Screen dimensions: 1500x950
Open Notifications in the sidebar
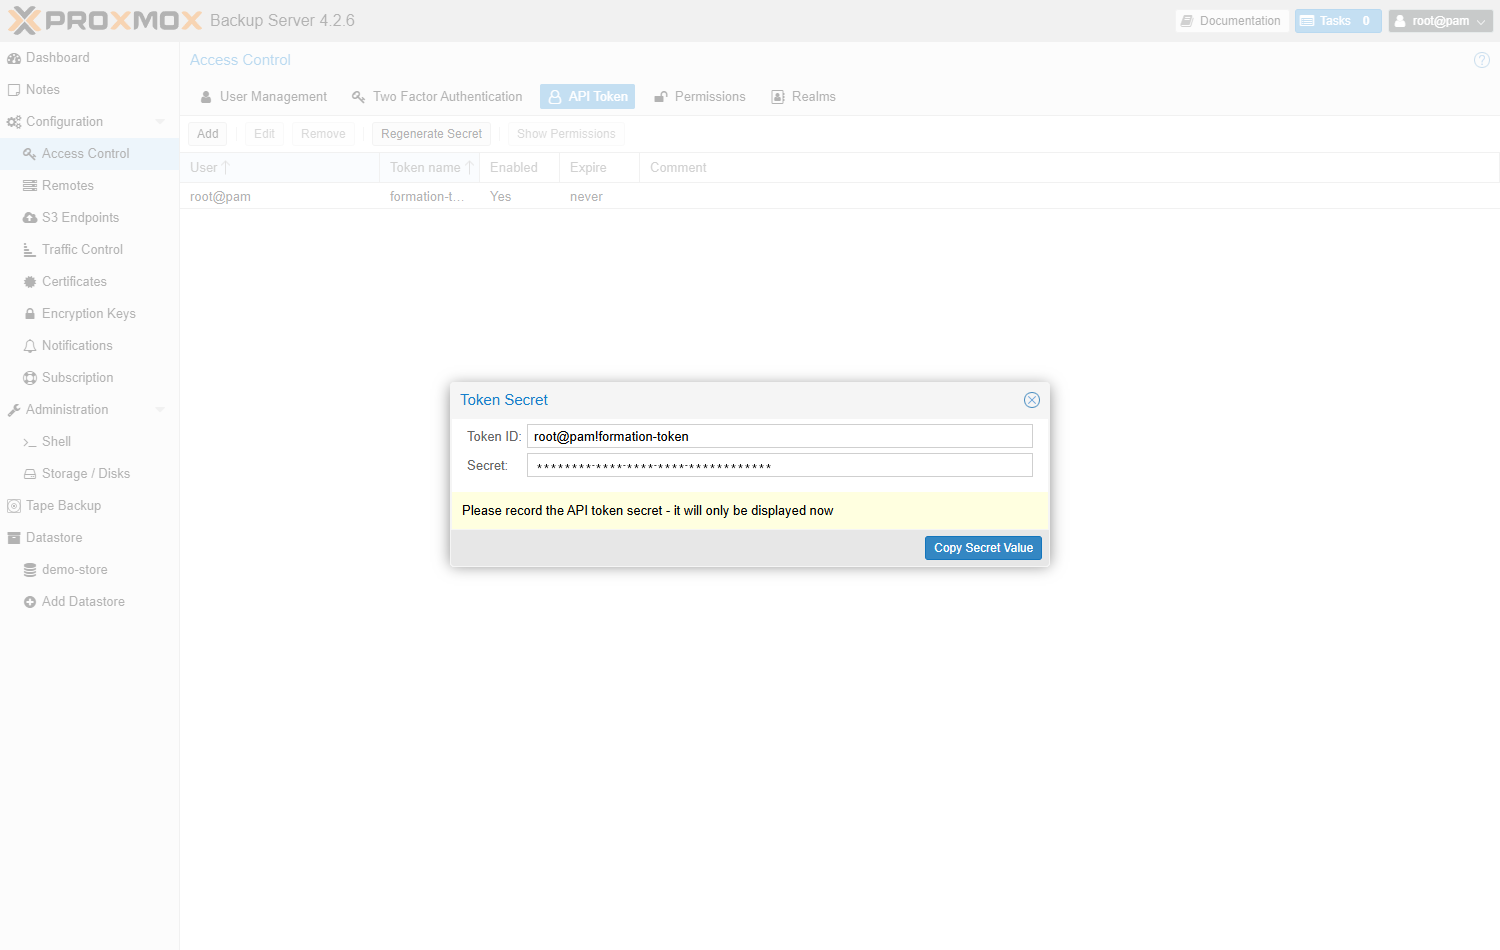(89, 346)
